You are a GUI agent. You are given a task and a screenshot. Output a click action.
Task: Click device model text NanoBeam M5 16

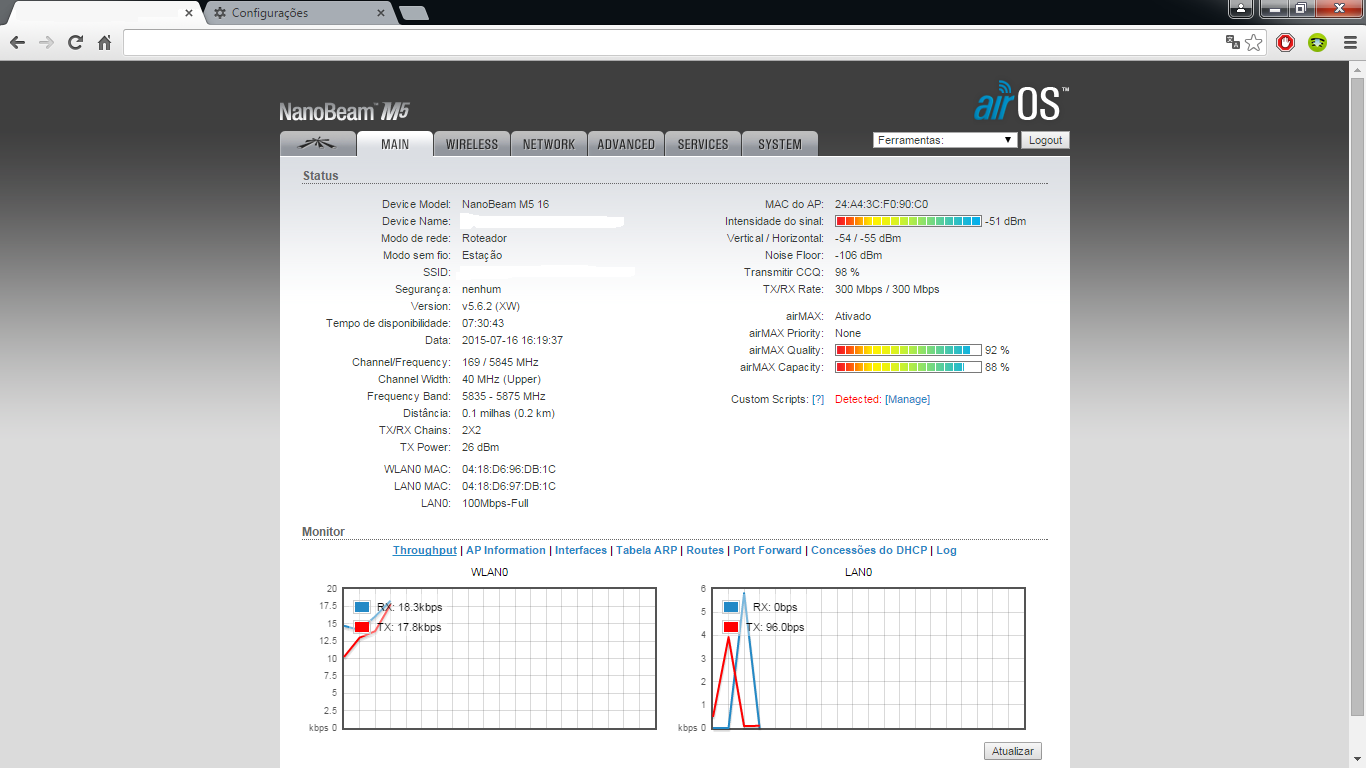(505, 204)
